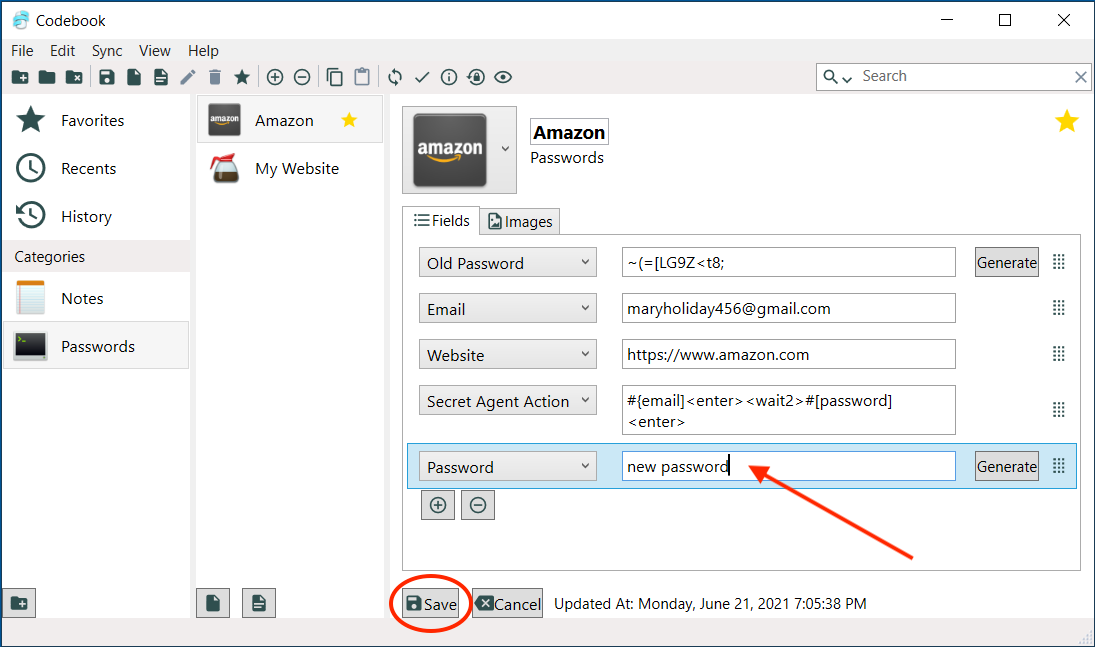Click the drag handle on Email row

1059,308
